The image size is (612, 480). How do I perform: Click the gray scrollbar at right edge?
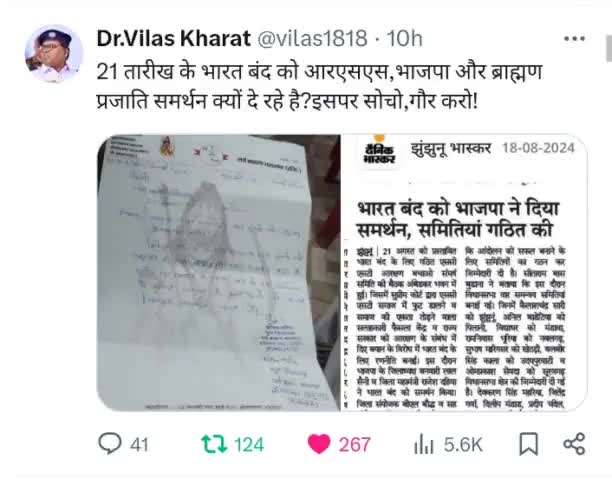tap(609, 48)
